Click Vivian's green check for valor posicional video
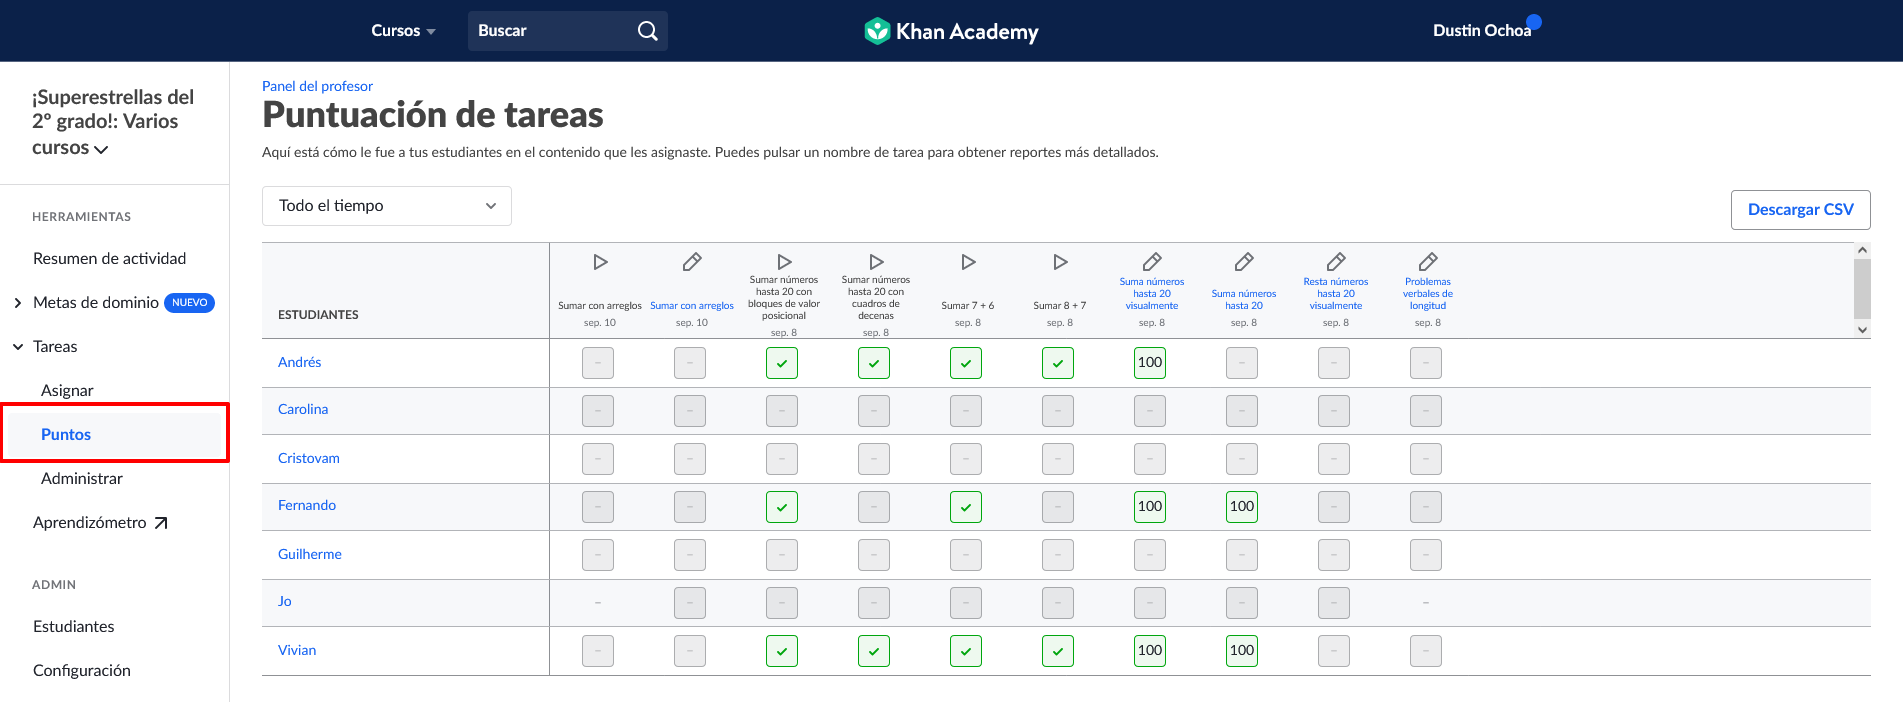 click(782, 651)
